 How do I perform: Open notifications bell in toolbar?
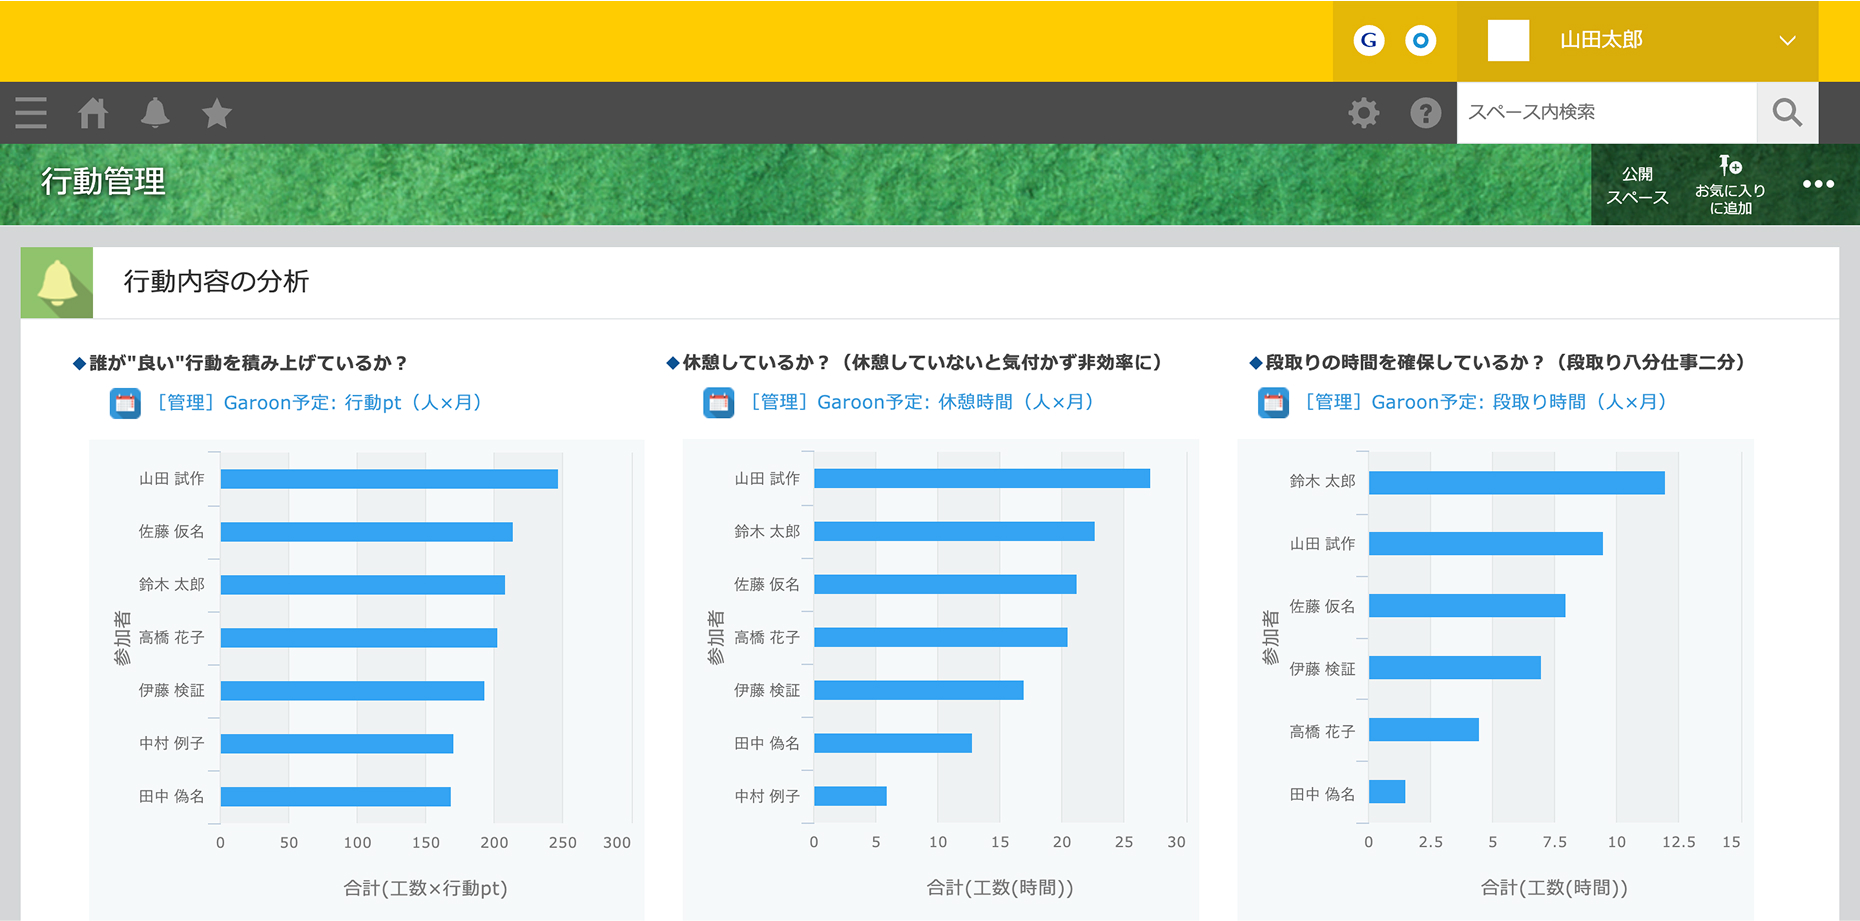(x=155, y=113)
